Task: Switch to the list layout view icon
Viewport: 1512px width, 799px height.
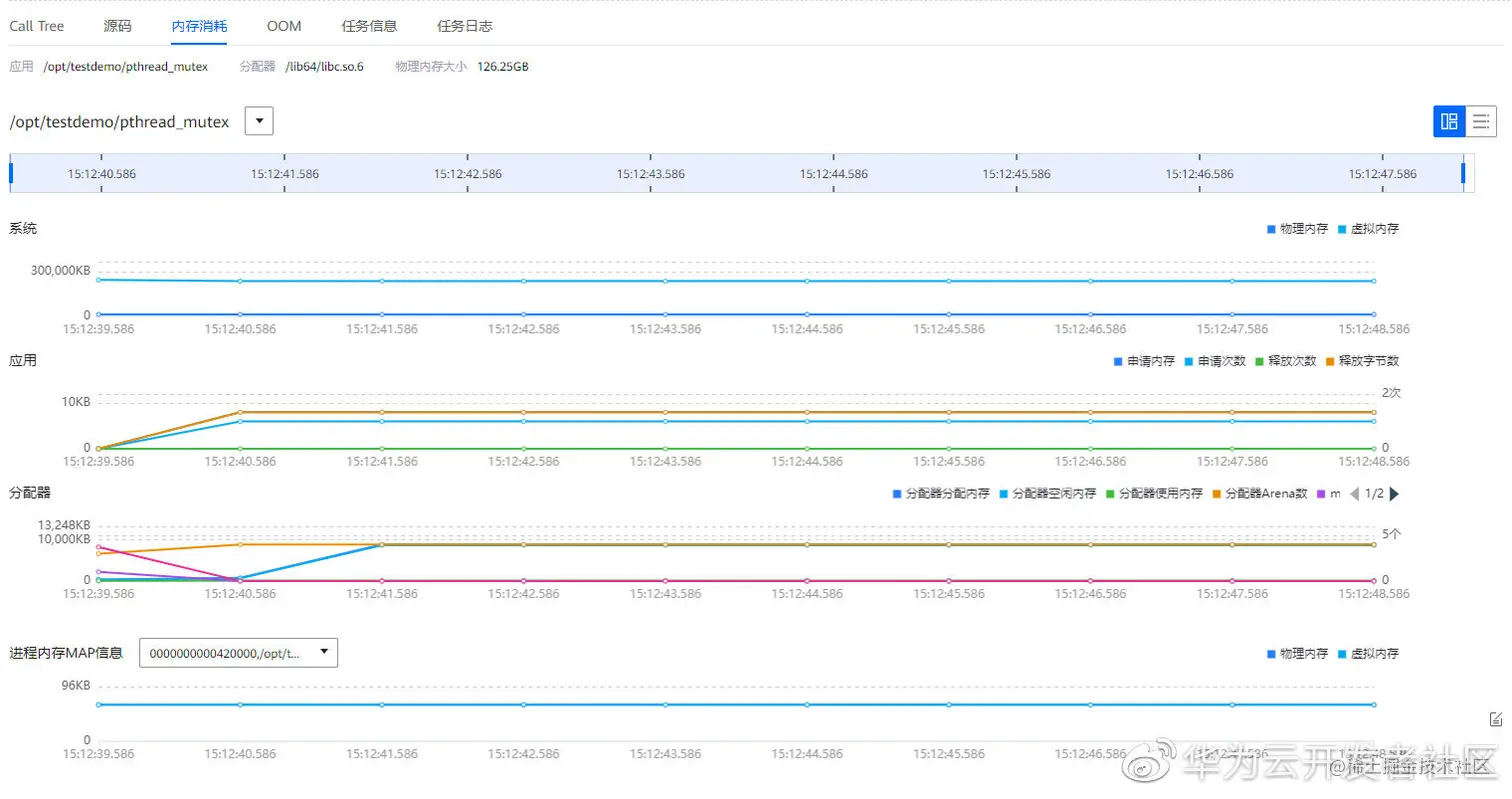Action: point(1481,122)
